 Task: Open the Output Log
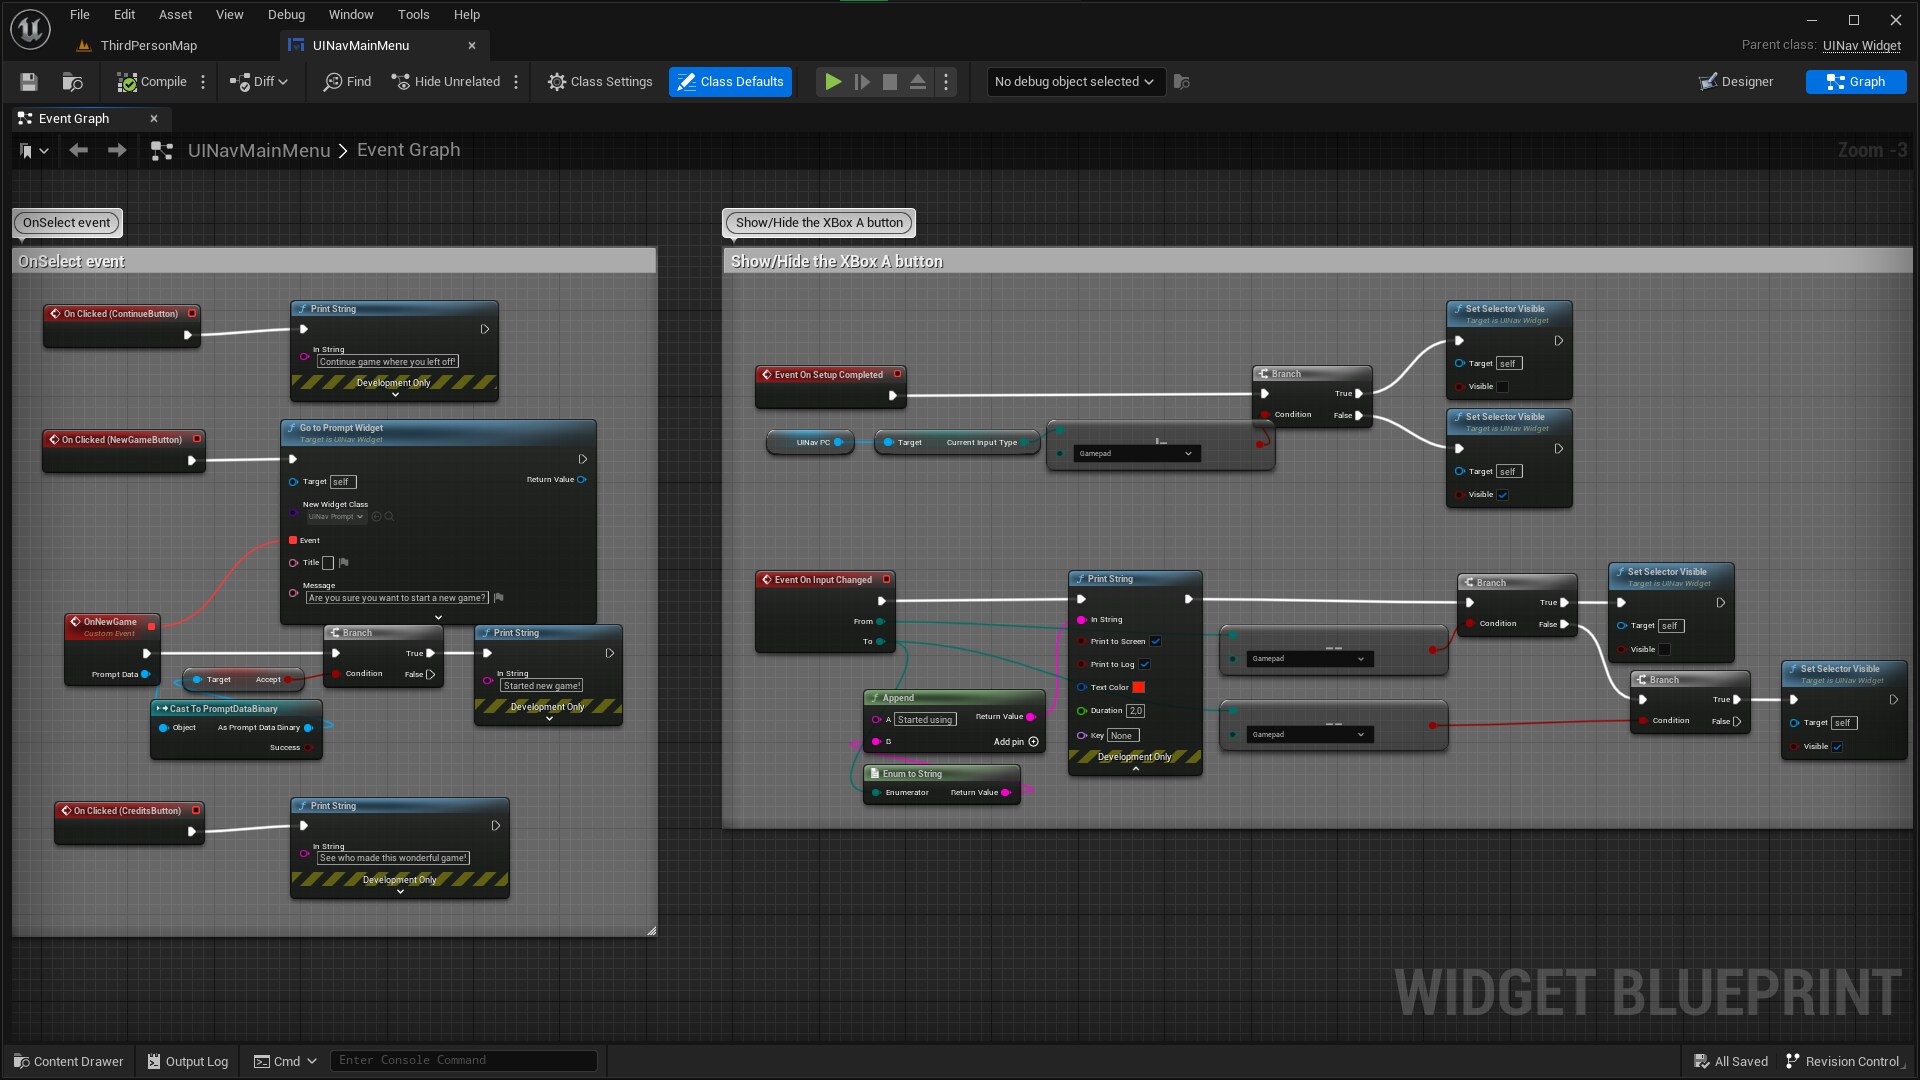(187, 1061)
